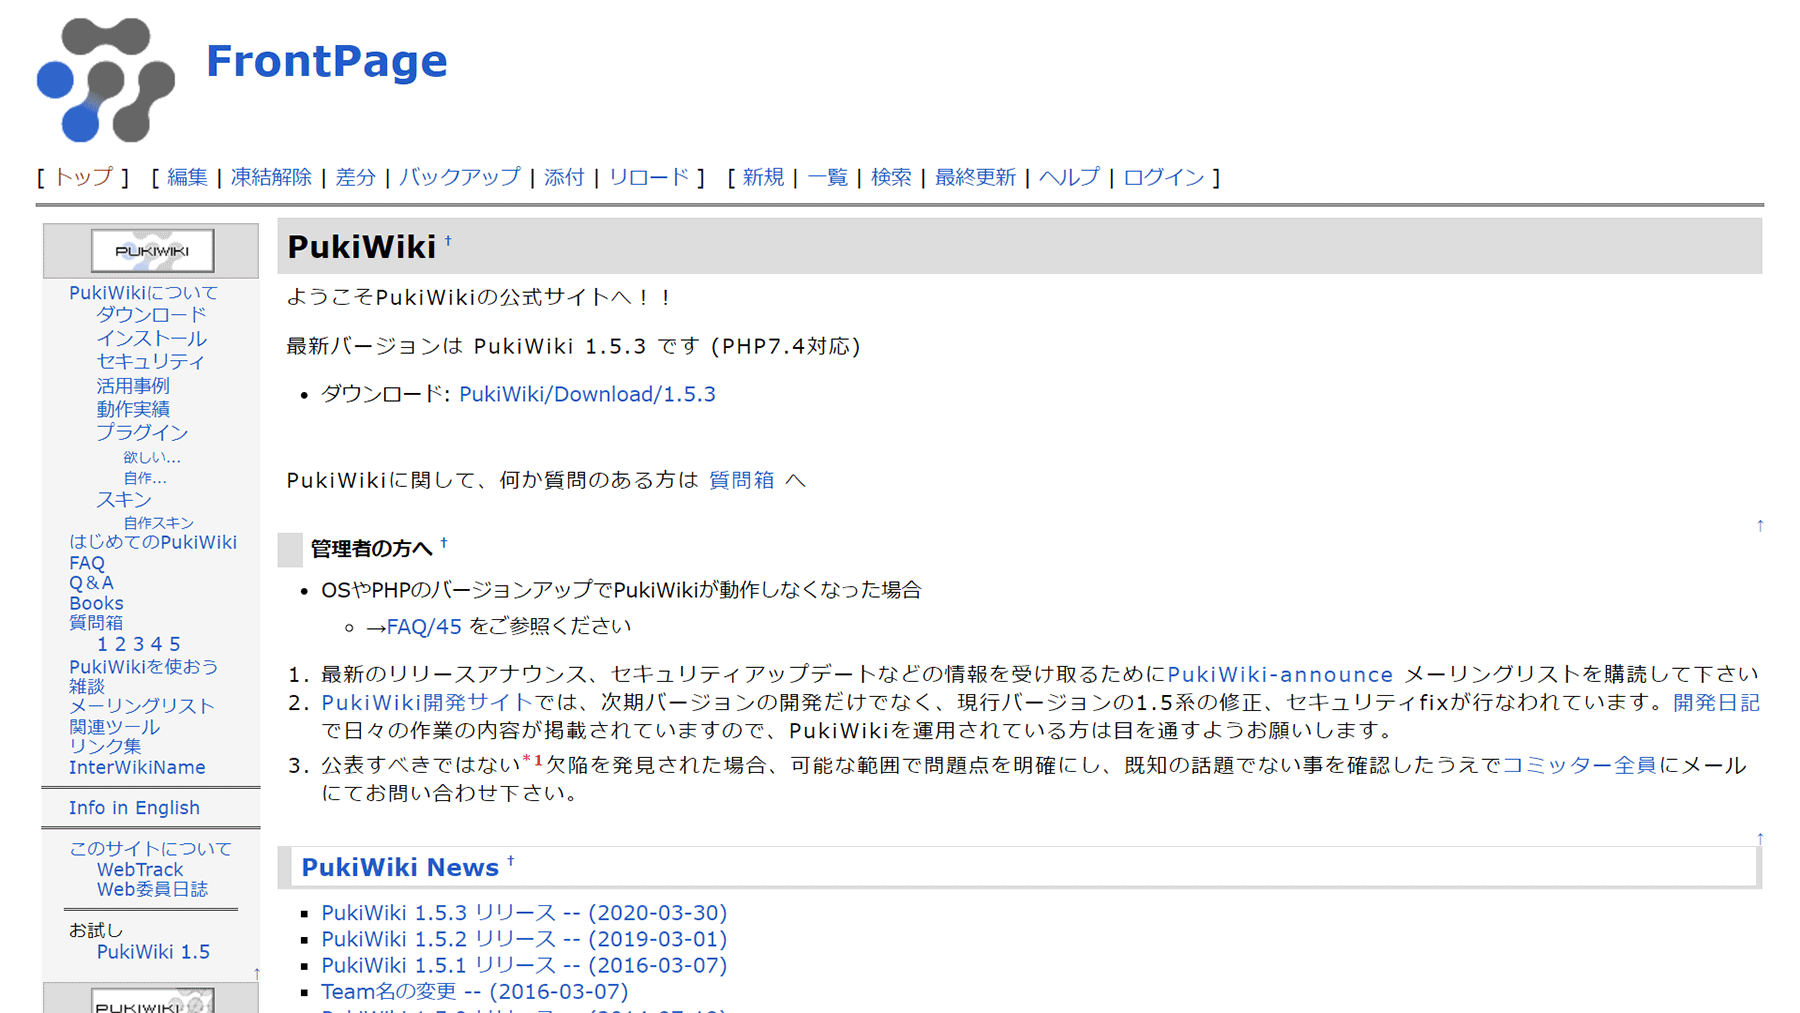Open Q＆A in sidebar

point(91,583)
